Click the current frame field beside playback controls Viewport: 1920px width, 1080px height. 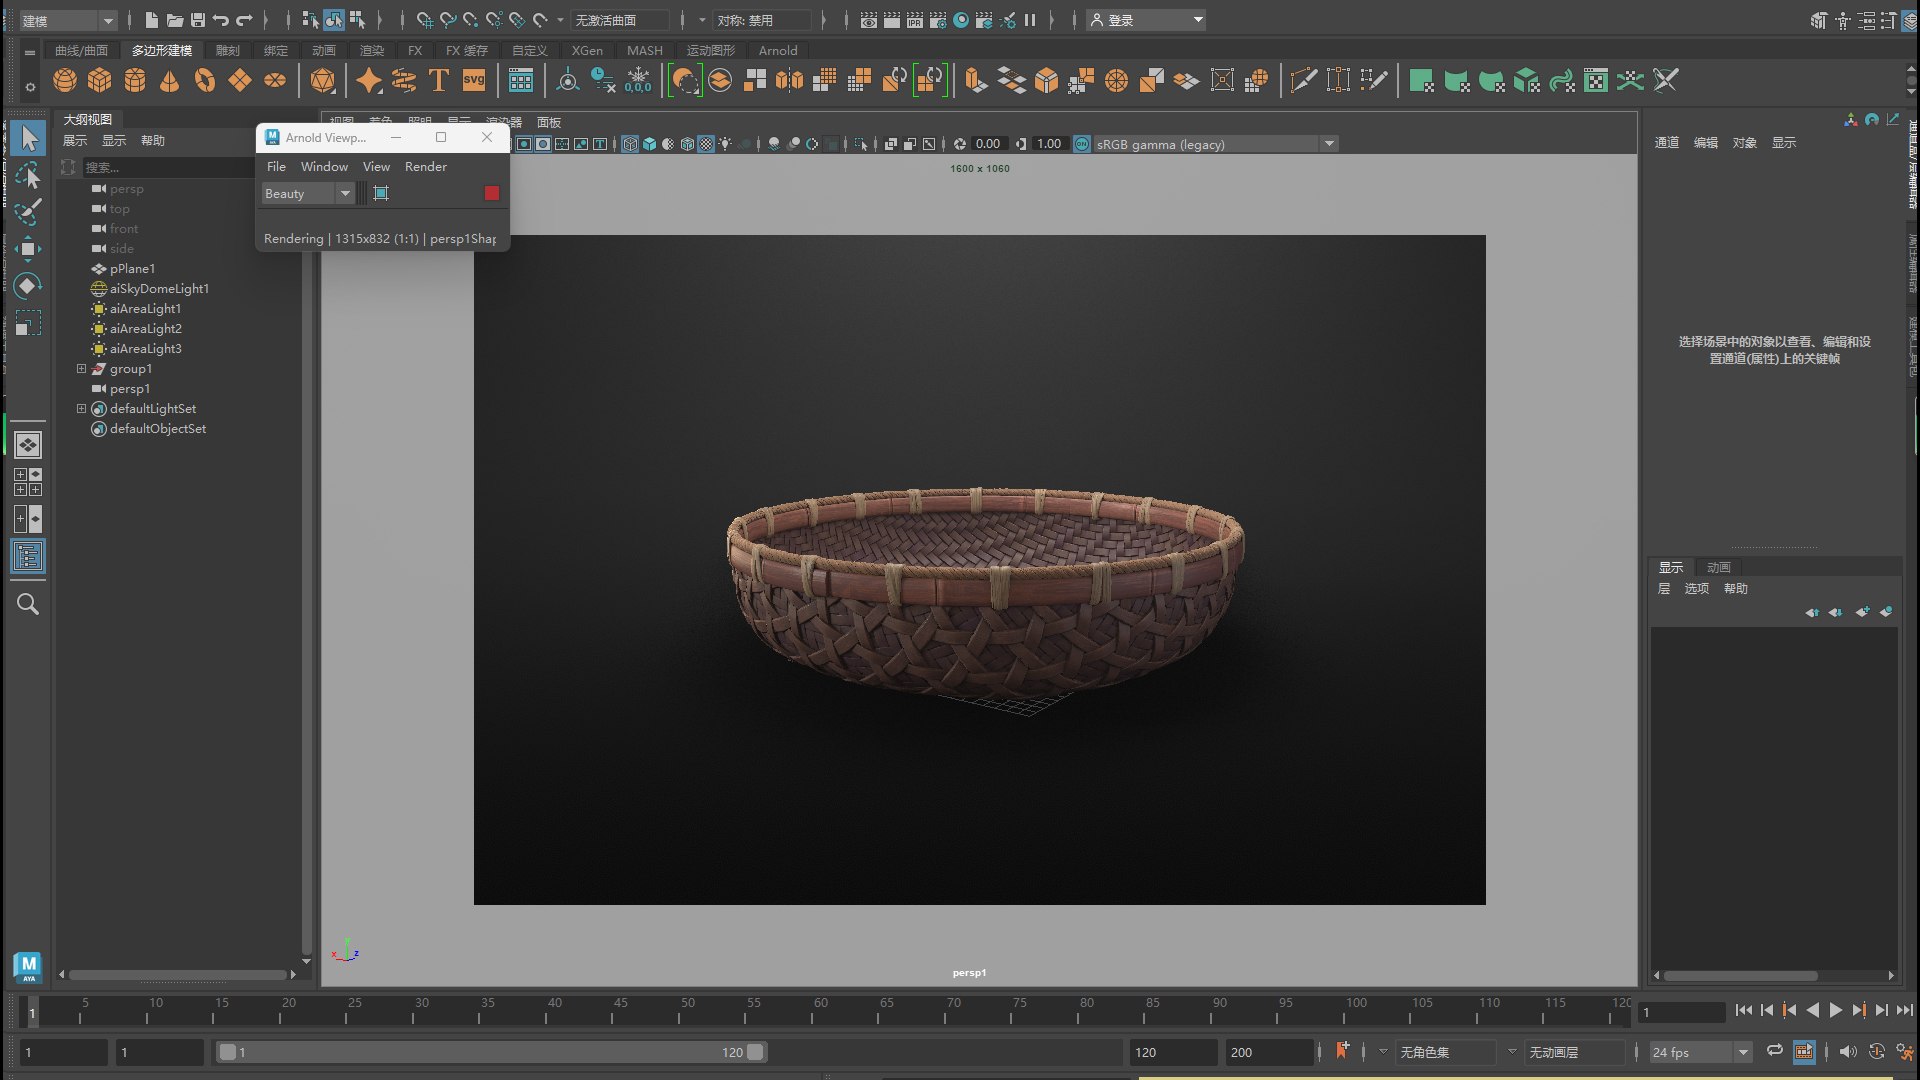click(1681, 1012)
